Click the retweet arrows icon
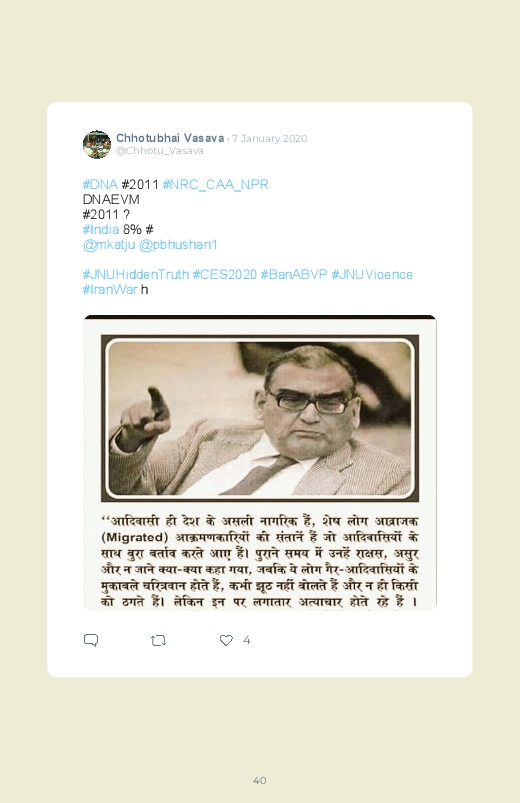This screenshot has height=803, width=520. [x=158, y=640]
